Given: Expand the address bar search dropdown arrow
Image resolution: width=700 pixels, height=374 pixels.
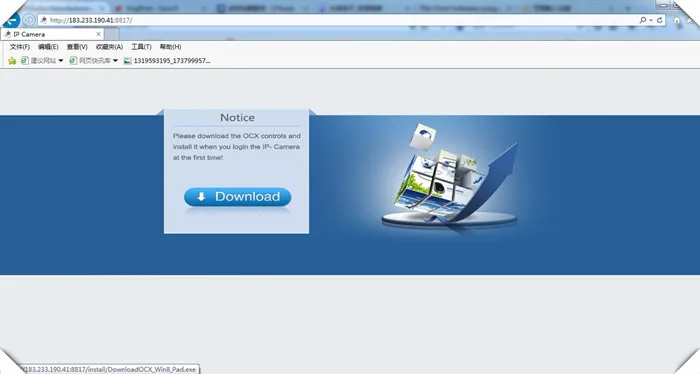Looking at the screenshot, I should (651, 20).
